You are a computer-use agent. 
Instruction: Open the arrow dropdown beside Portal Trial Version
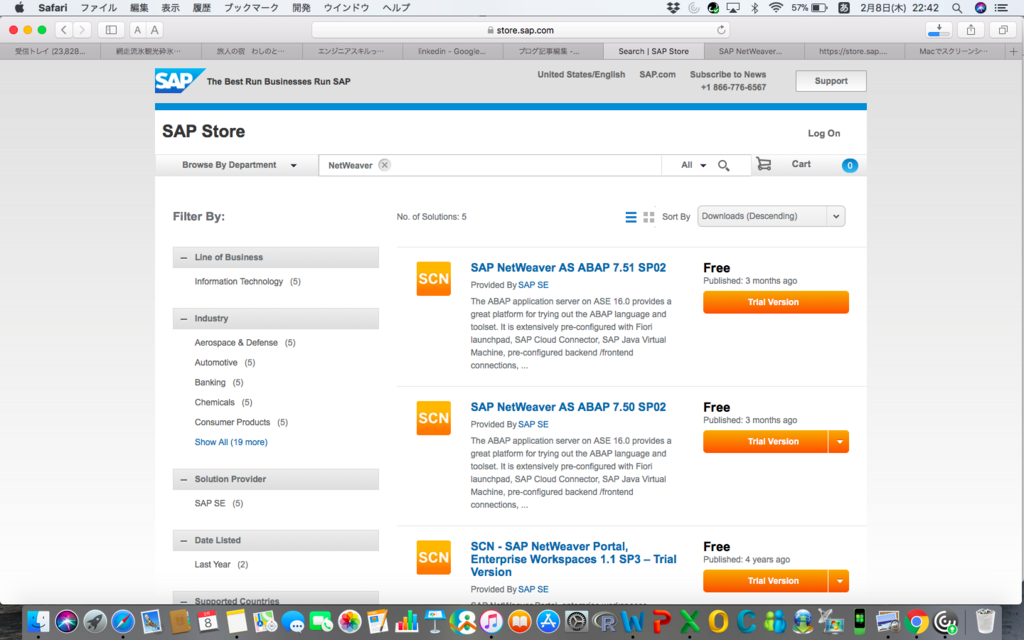click(x=839, y=581)
